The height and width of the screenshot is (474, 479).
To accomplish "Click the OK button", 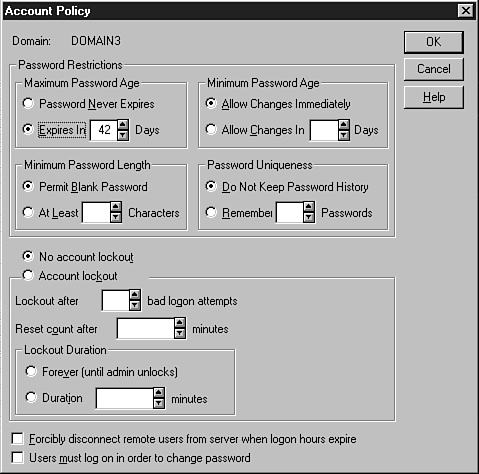I will click(434, 42).
